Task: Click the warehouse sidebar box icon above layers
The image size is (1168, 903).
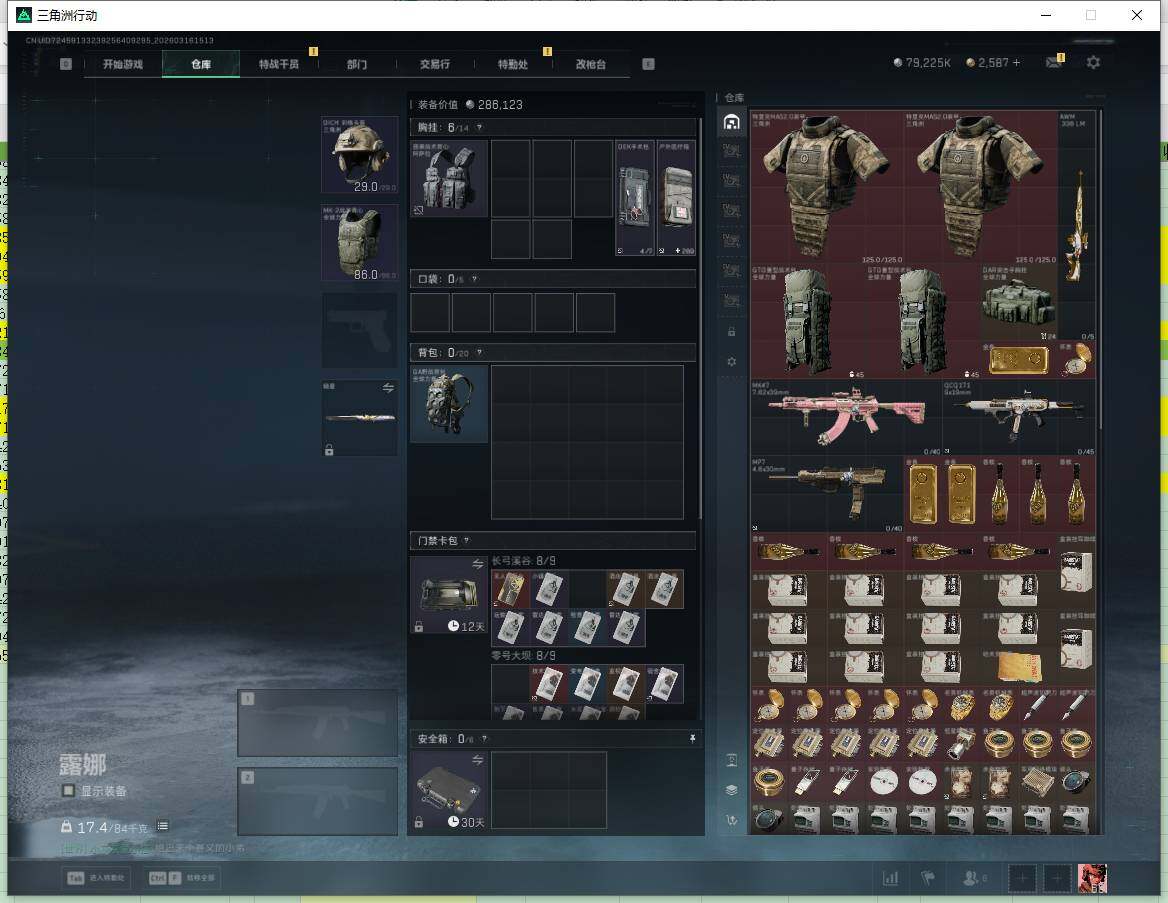Action: tap(731, 760)
